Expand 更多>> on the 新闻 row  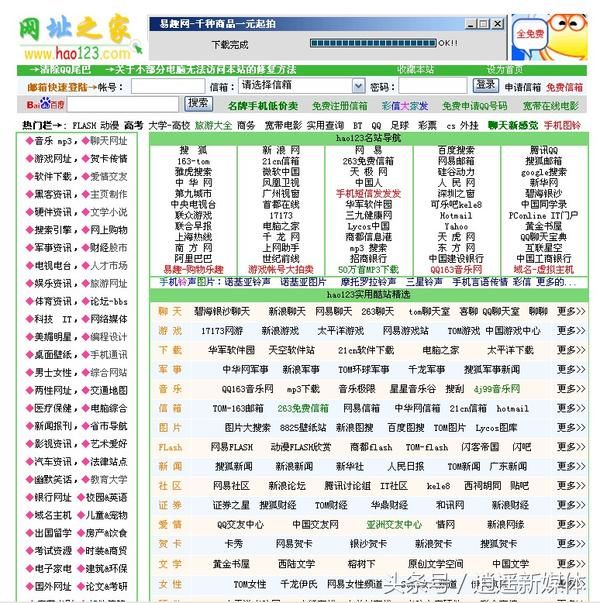tap(571, 466)
